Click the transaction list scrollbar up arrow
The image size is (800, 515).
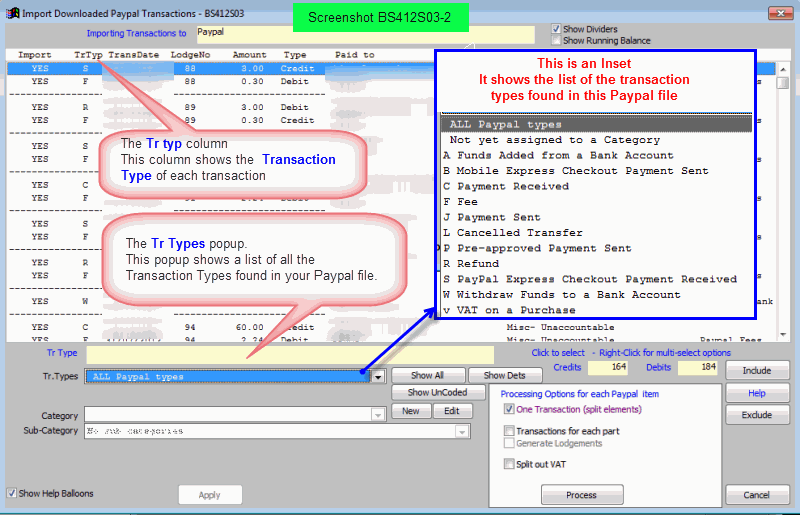tap(783, 69)
